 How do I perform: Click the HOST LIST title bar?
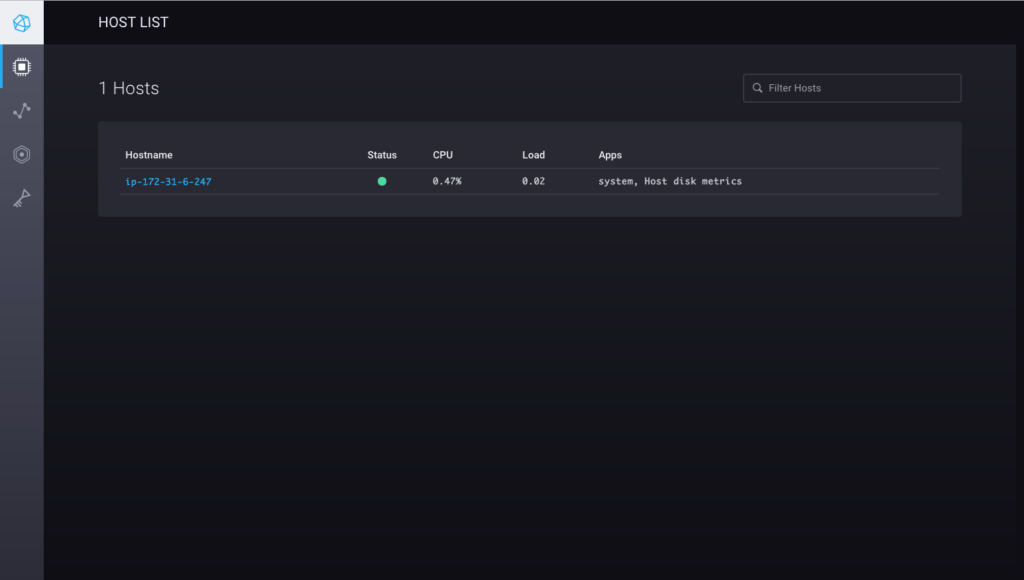tap(133, 21)
